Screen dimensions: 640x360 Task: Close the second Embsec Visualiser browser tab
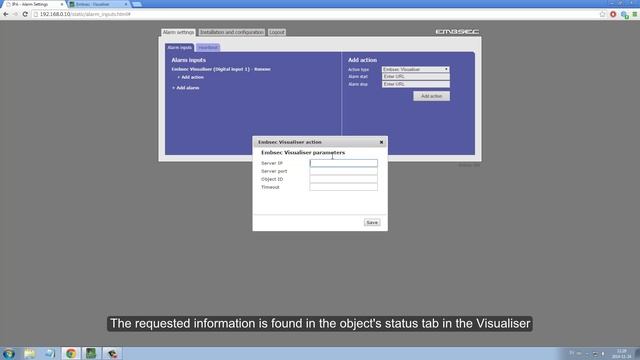click(x=126, y=4)
